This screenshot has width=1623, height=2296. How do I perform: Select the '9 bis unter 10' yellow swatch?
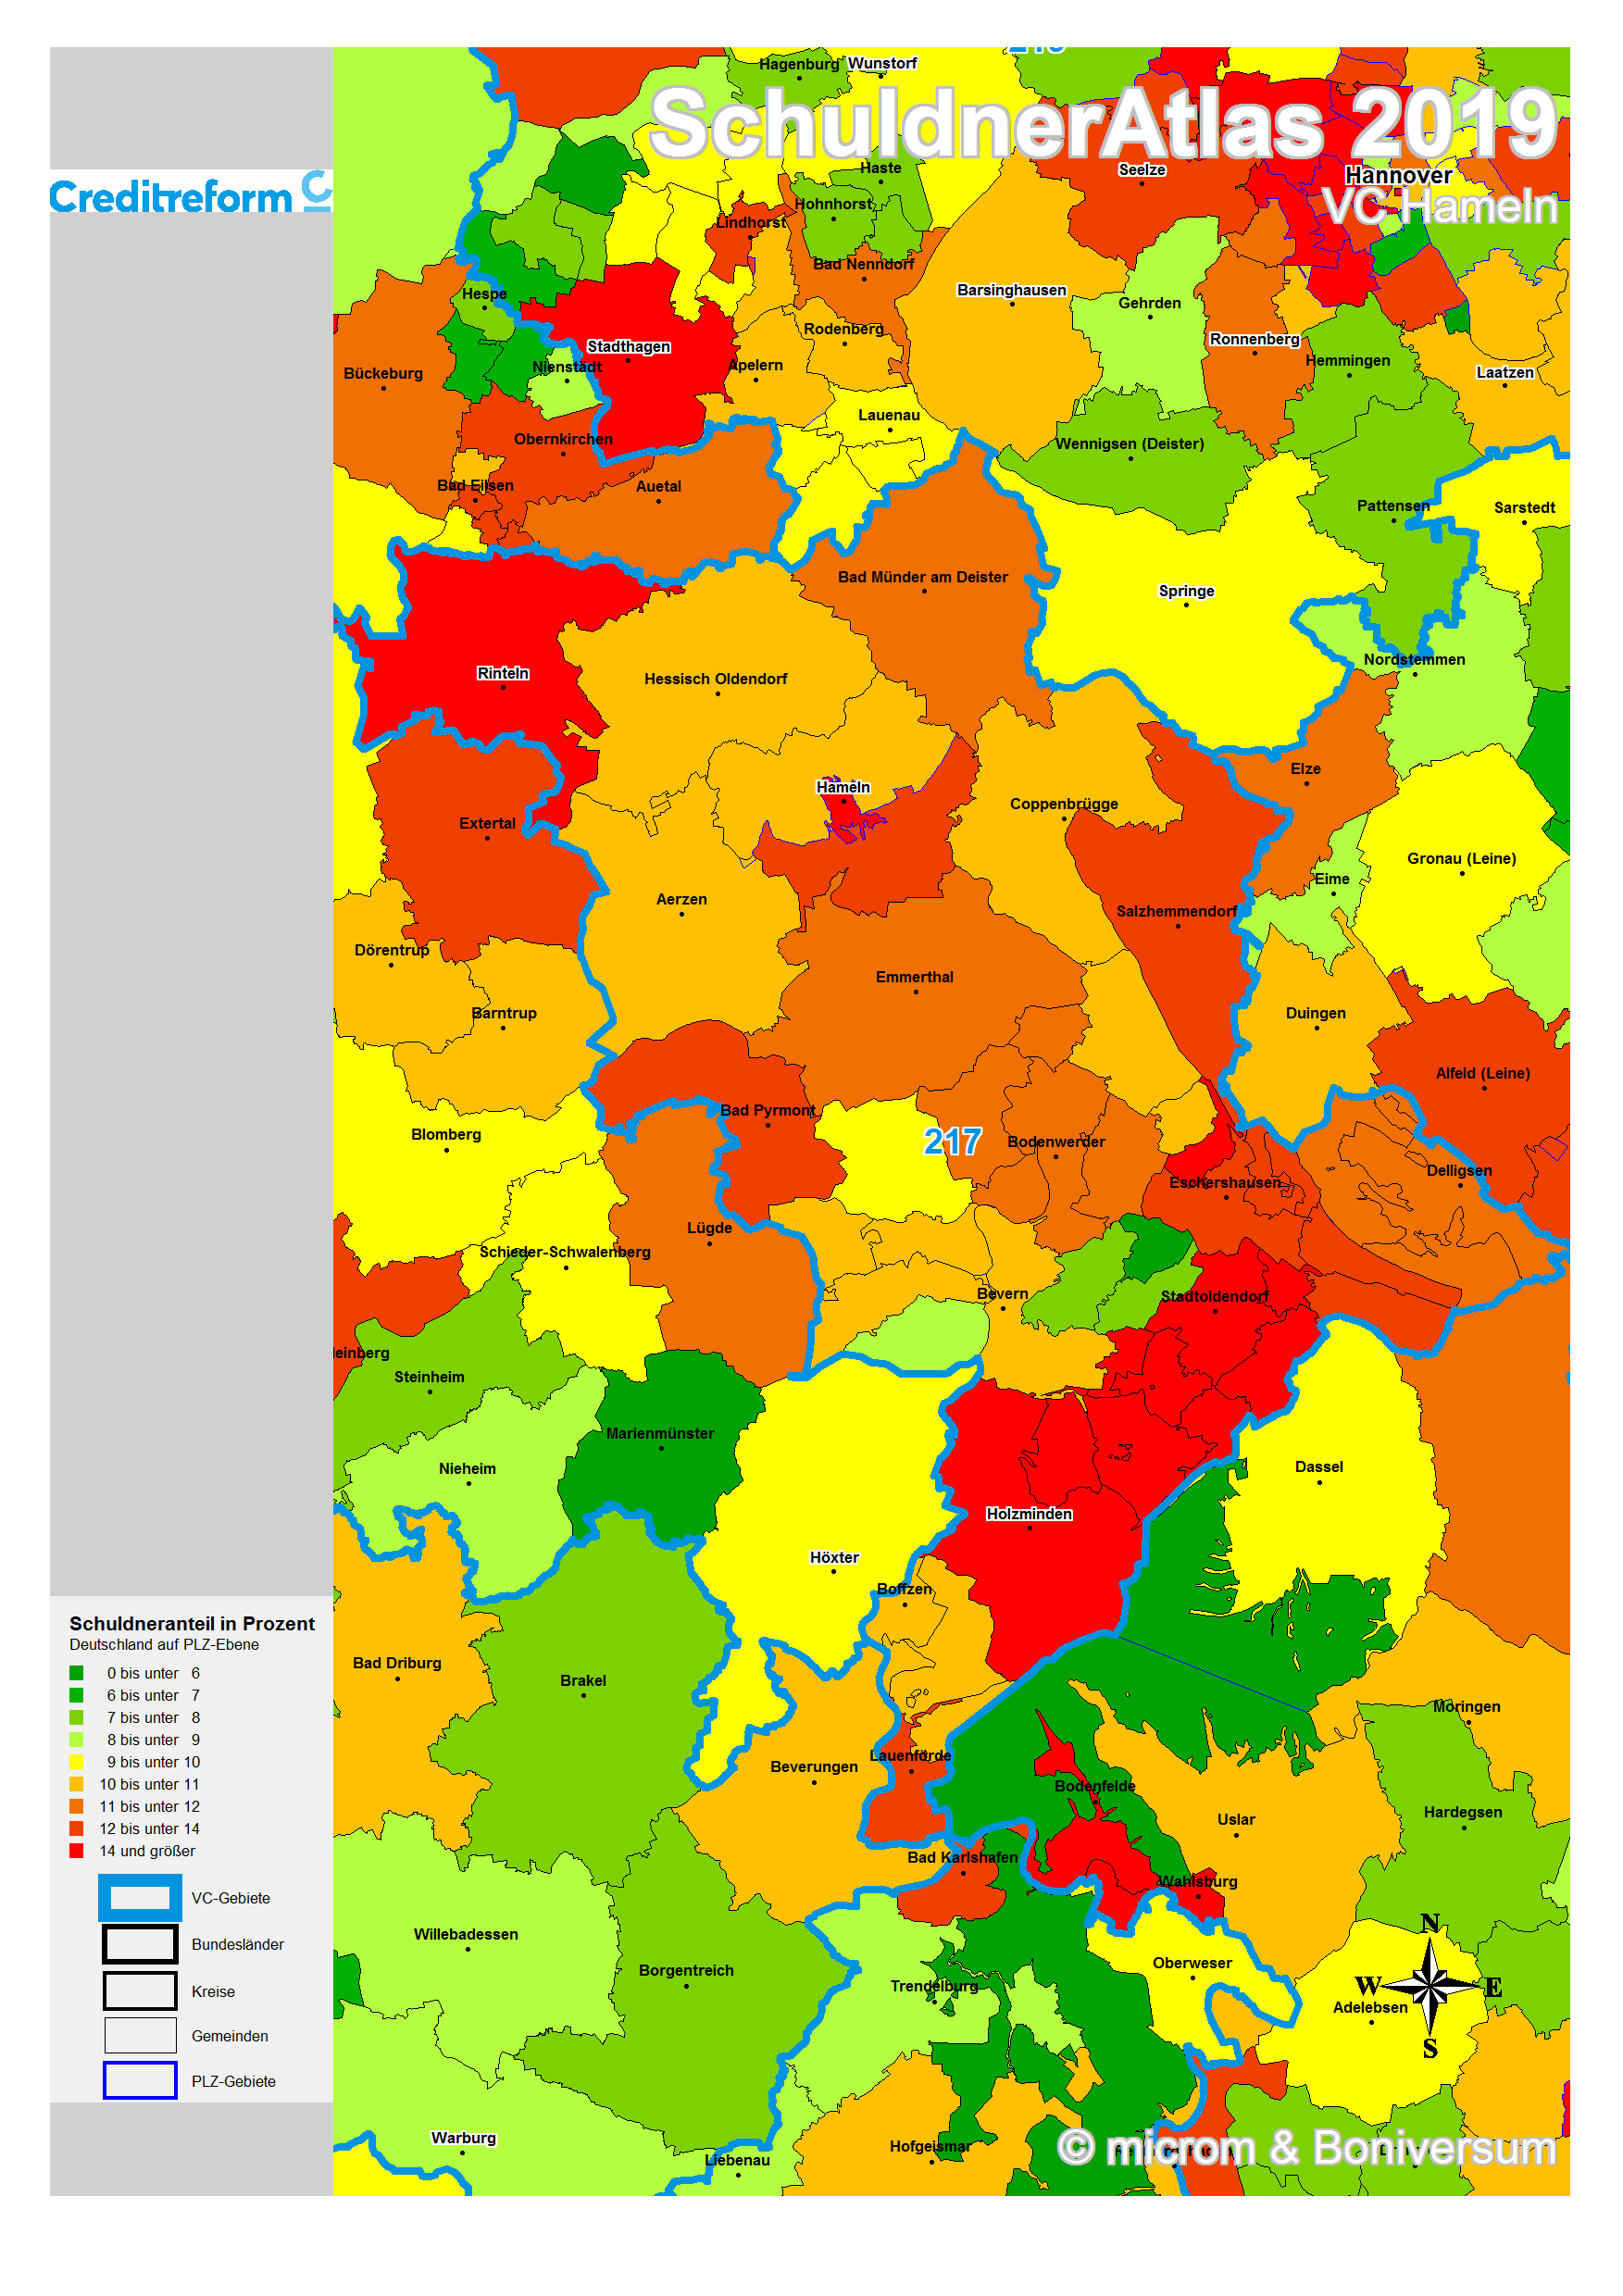click(x=76, y=1761)
